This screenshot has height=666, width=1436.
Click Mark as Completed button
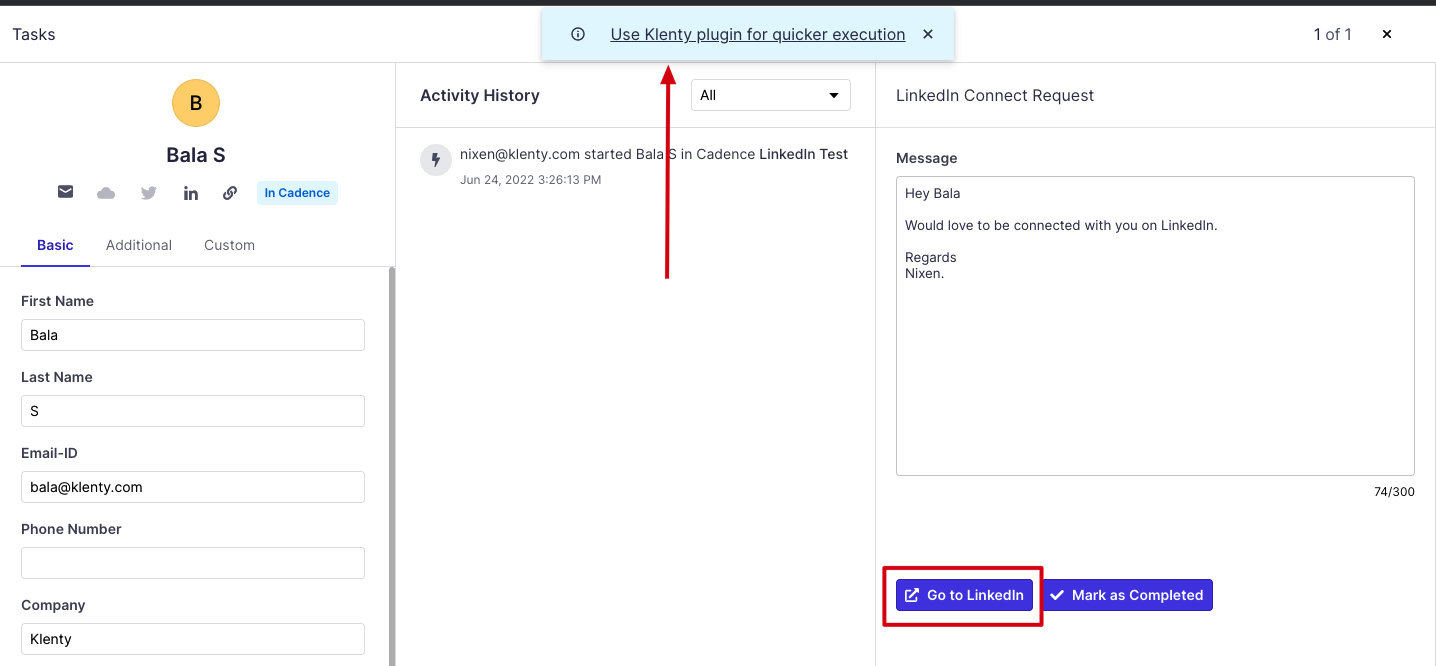point(1127,595)
